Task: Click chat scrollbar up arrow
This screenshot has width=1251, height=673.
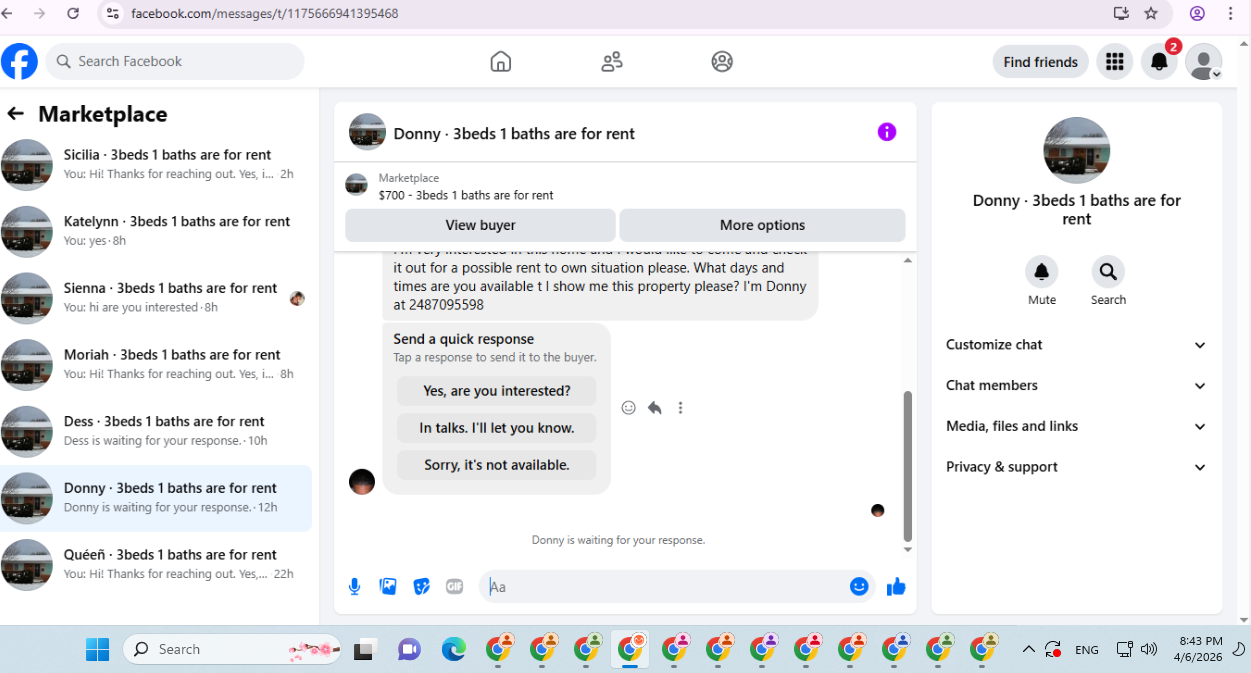Action: [x=908, y=260]
